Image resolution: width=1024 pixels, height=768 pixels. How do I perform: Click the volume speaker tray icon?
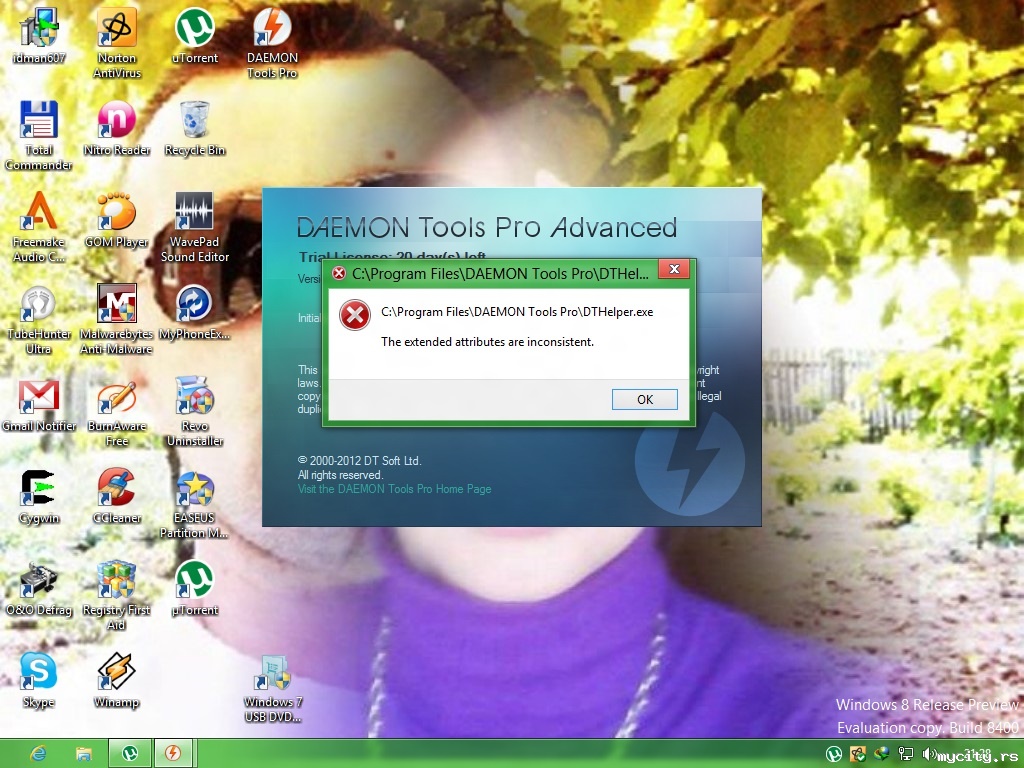pyautogui.click(x=929, y=754)
